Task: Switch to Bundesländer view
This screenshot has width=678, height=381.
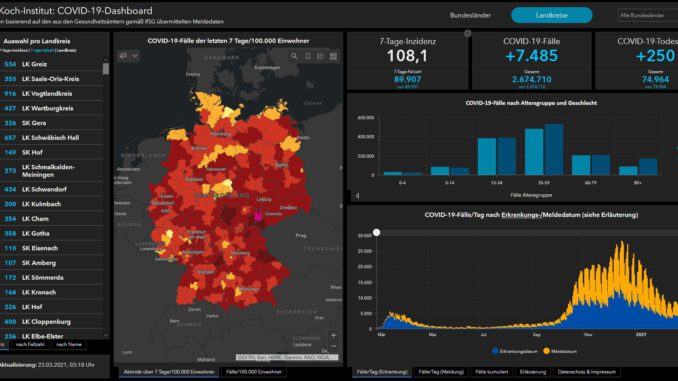Action: [470, 15]
